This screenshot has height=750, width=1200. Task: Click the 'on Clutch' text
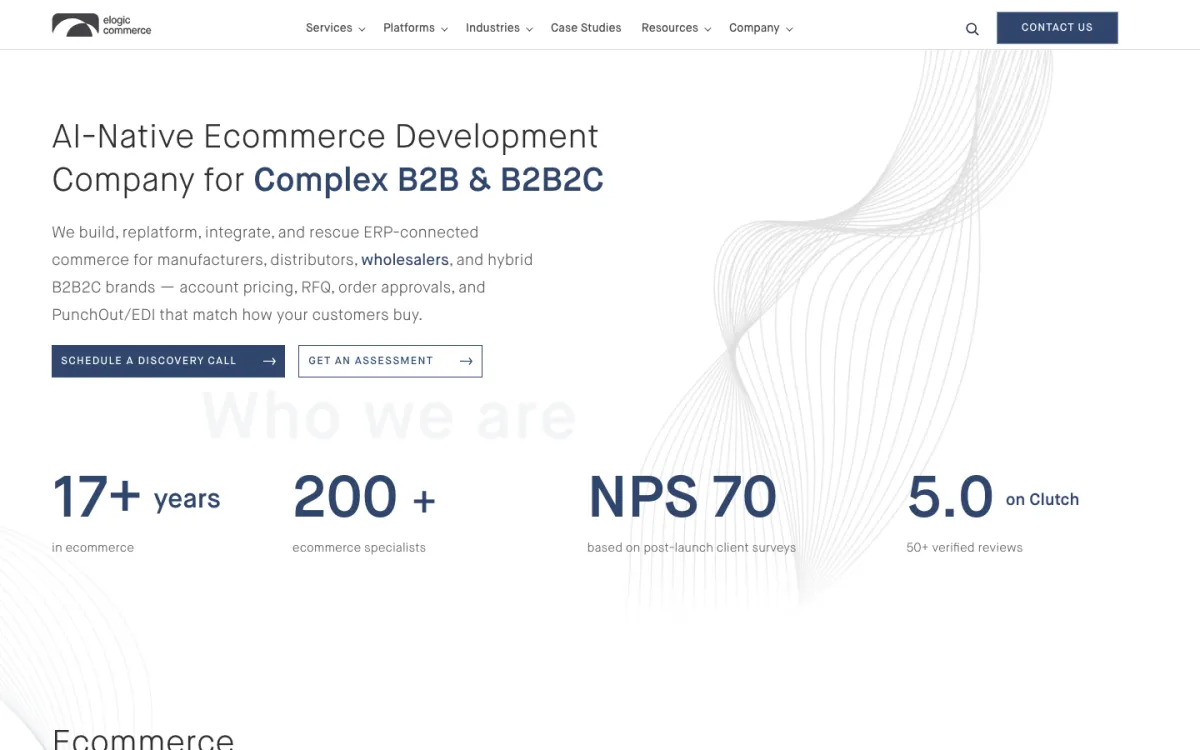pos(1042,500)
